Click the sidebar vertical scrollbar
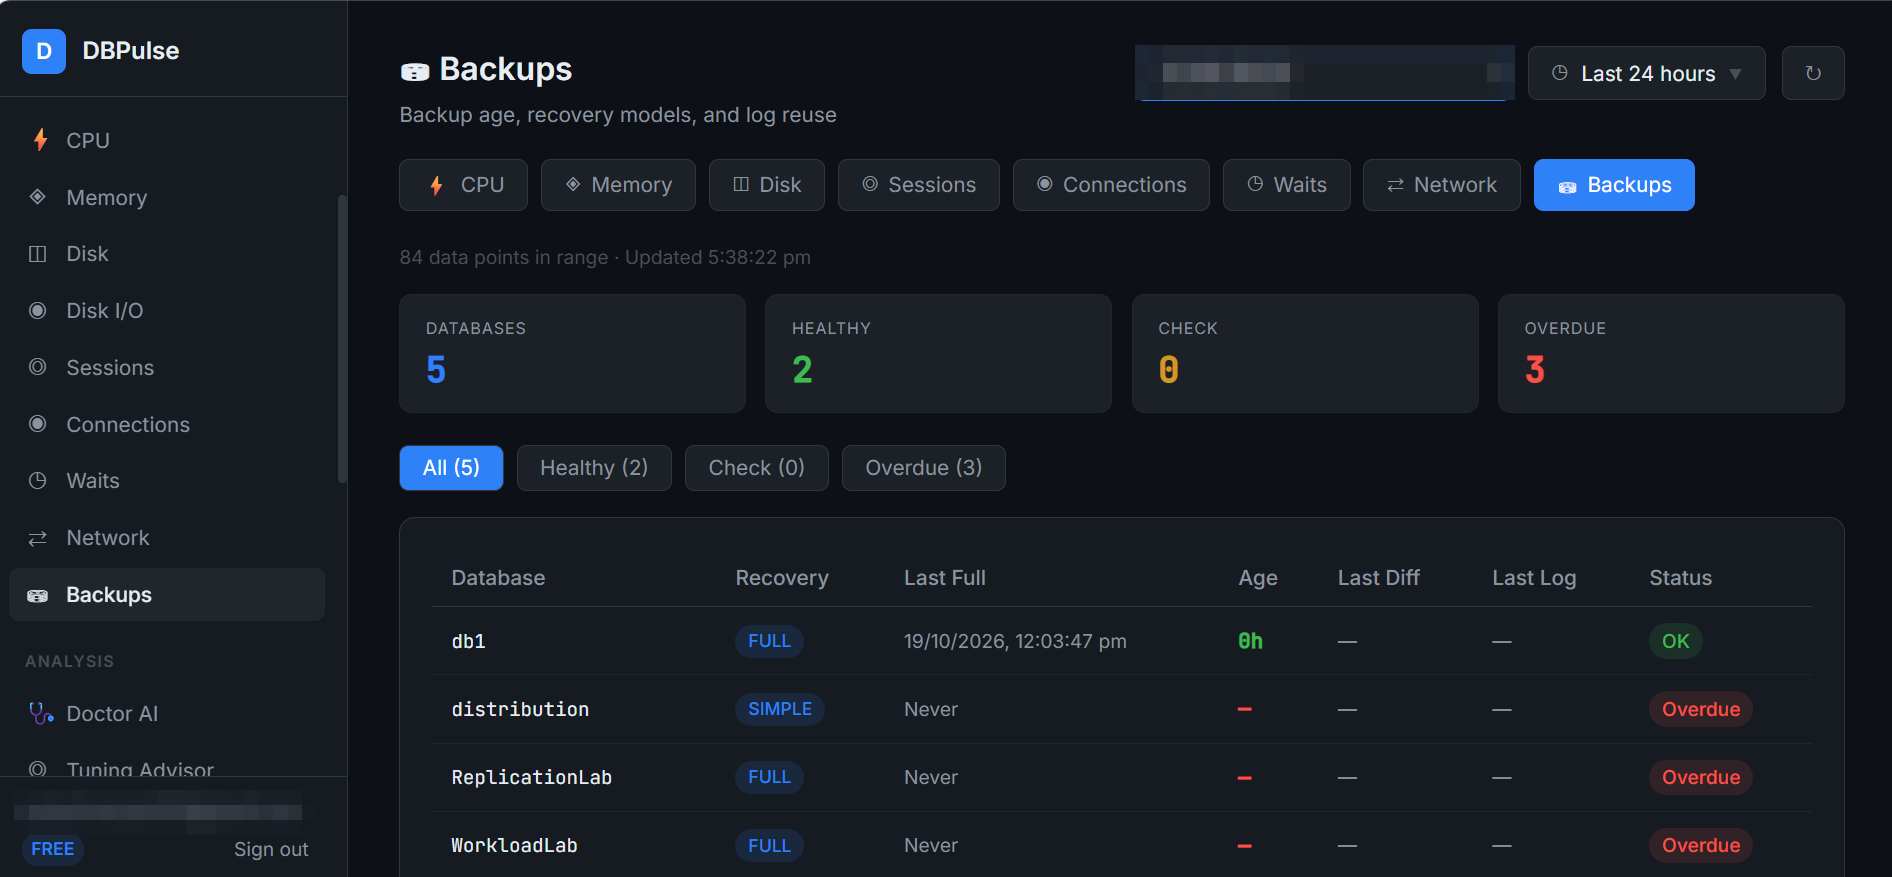1892x877 pixels. coord(342,339)
